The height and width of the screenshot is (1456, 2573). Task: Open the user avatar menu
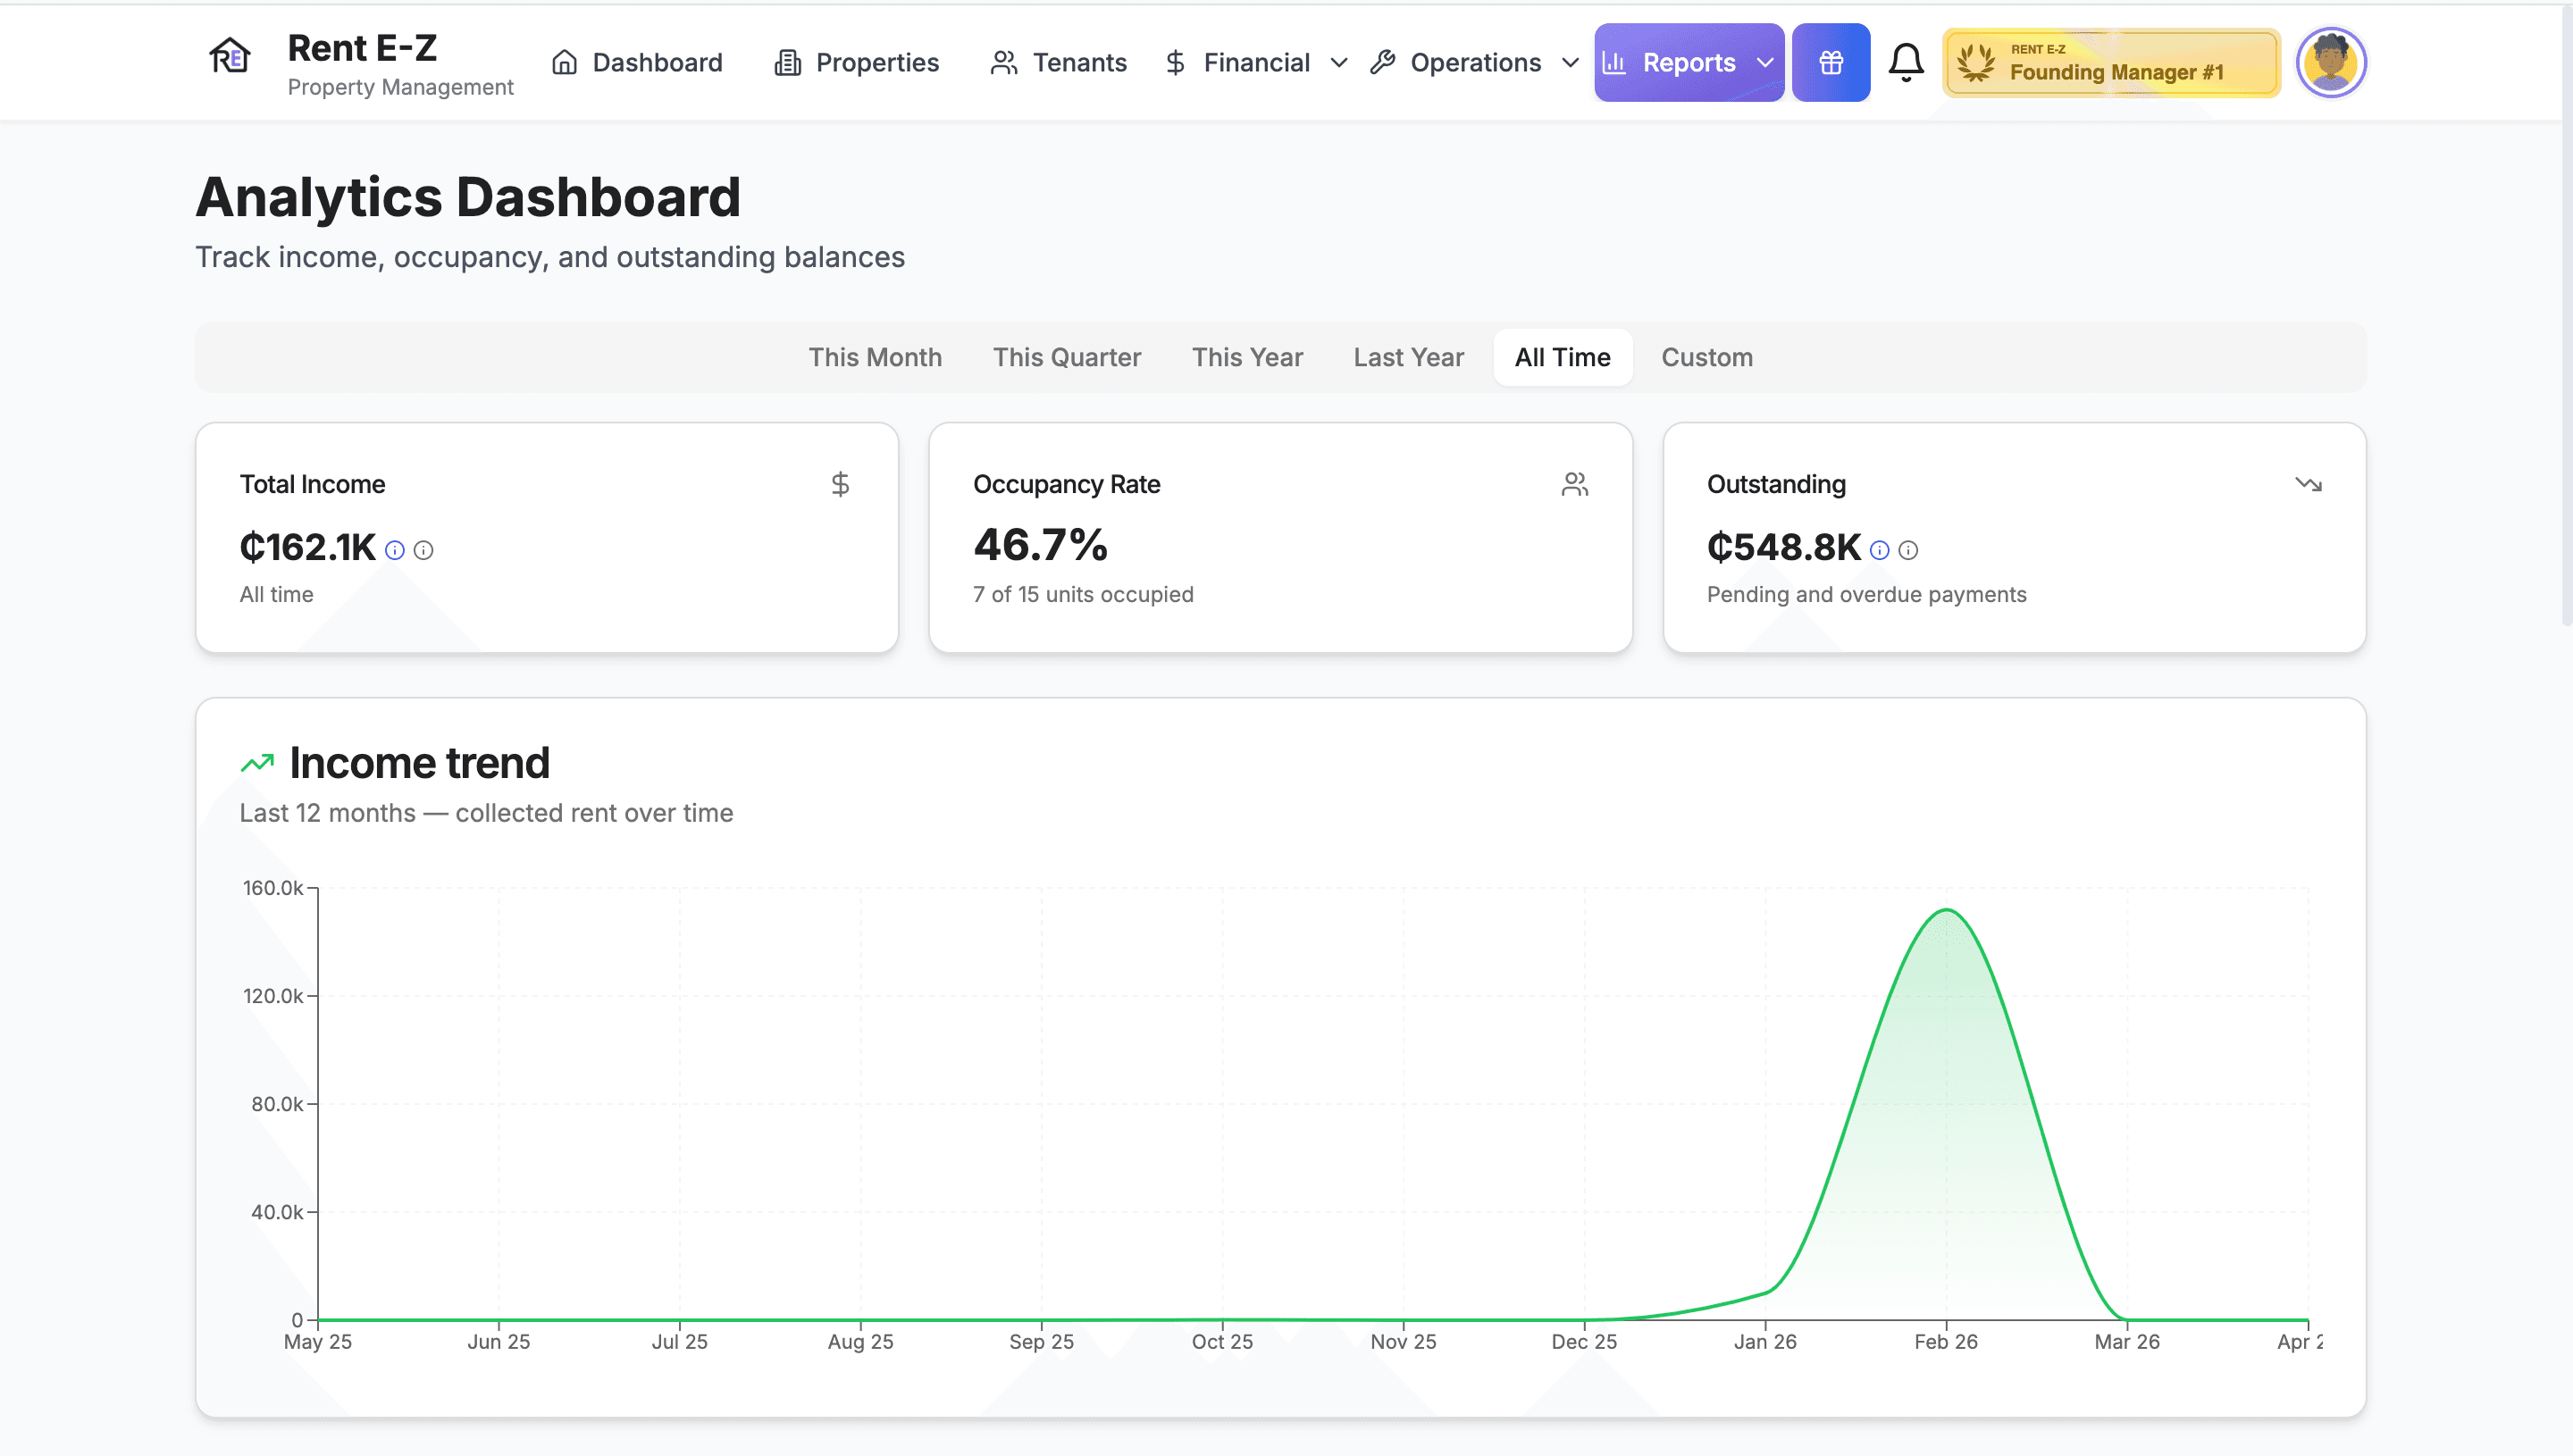(2331, 63)
